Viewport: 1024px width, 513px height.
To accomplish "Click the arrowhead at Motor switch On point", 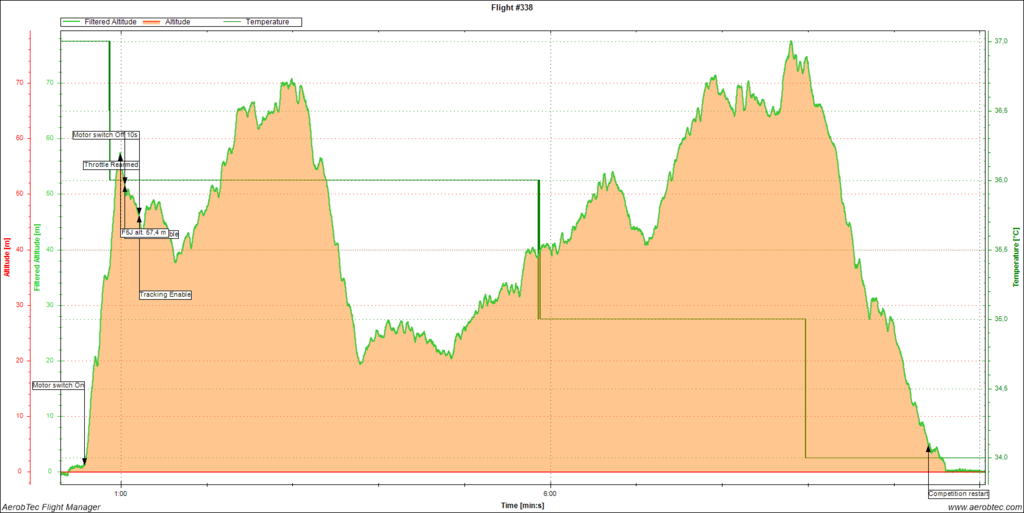I will click(84, 463).
